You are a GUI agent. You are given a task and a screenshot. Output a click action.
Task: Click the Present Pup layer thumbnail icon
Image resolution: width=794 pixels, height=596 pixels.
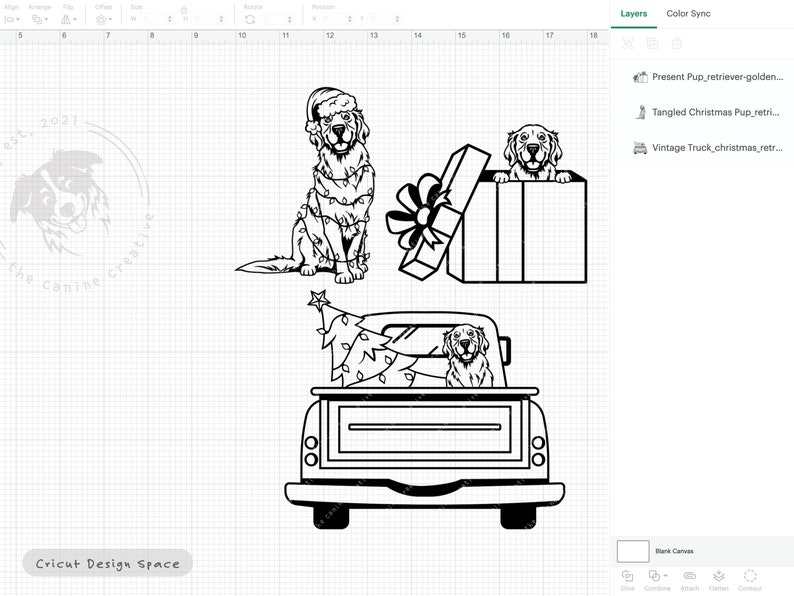[640, 77]
